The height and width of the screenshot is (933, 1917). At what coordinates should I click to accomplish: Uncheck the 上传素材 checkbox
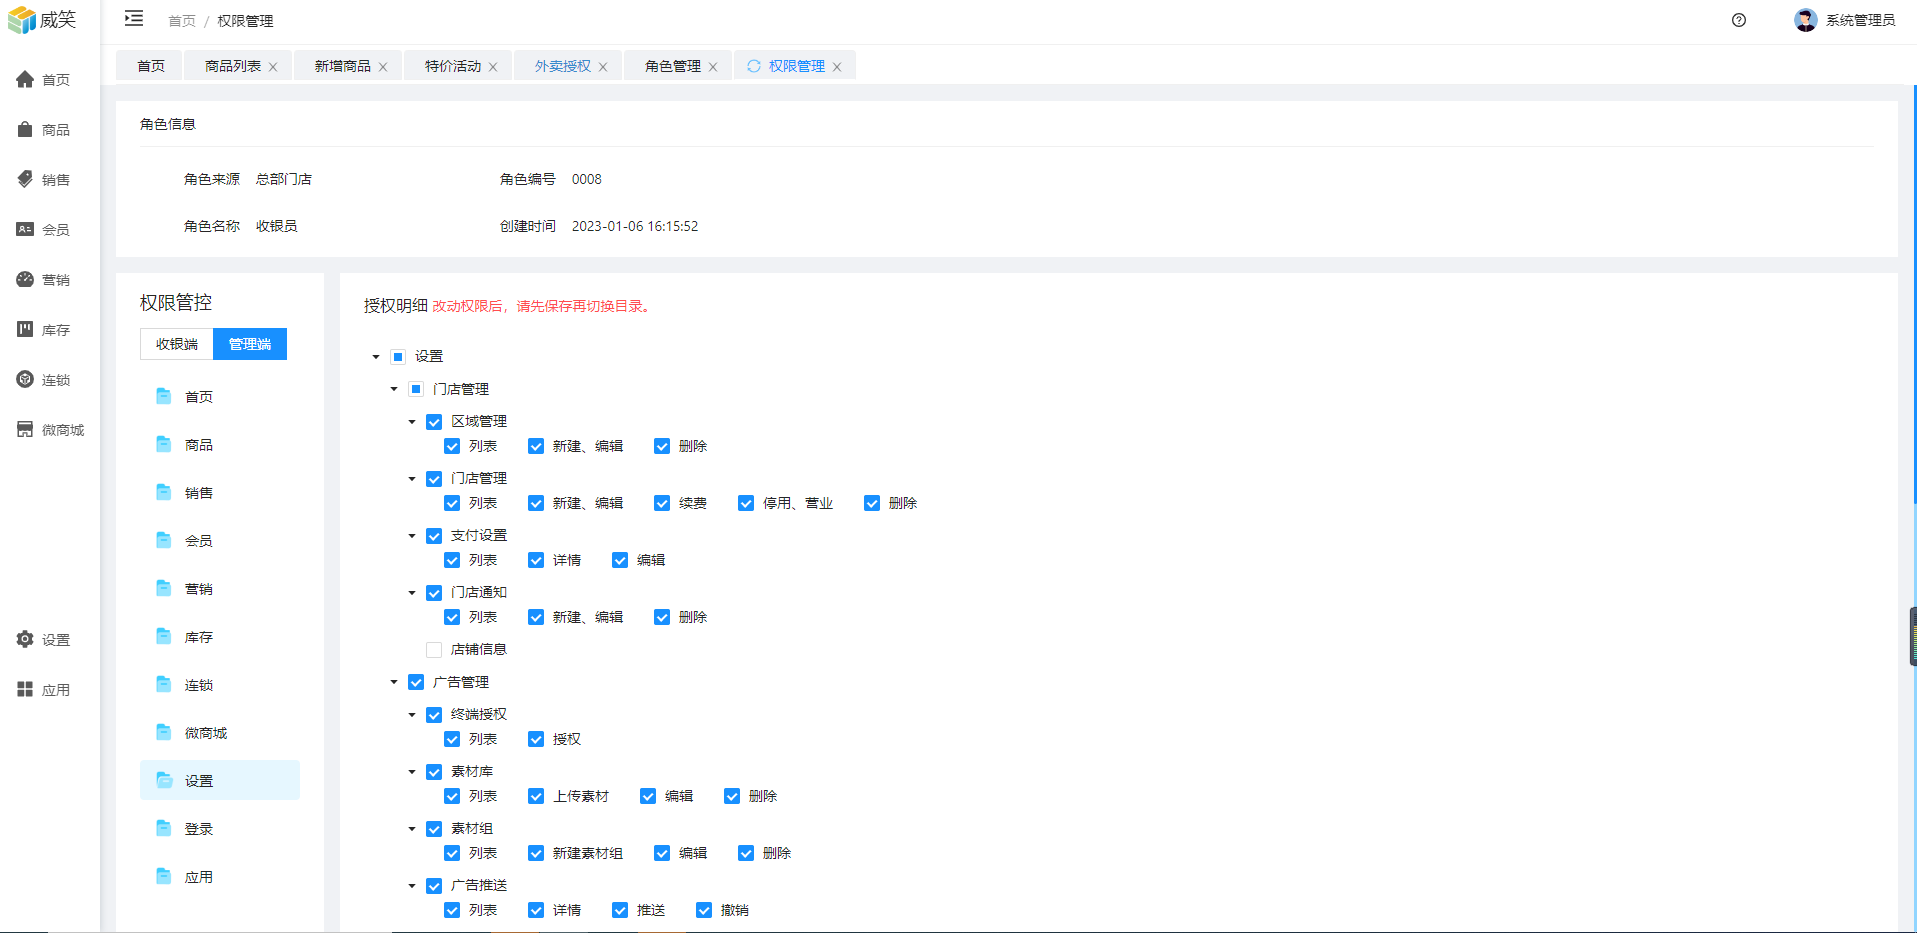[536, 796]
